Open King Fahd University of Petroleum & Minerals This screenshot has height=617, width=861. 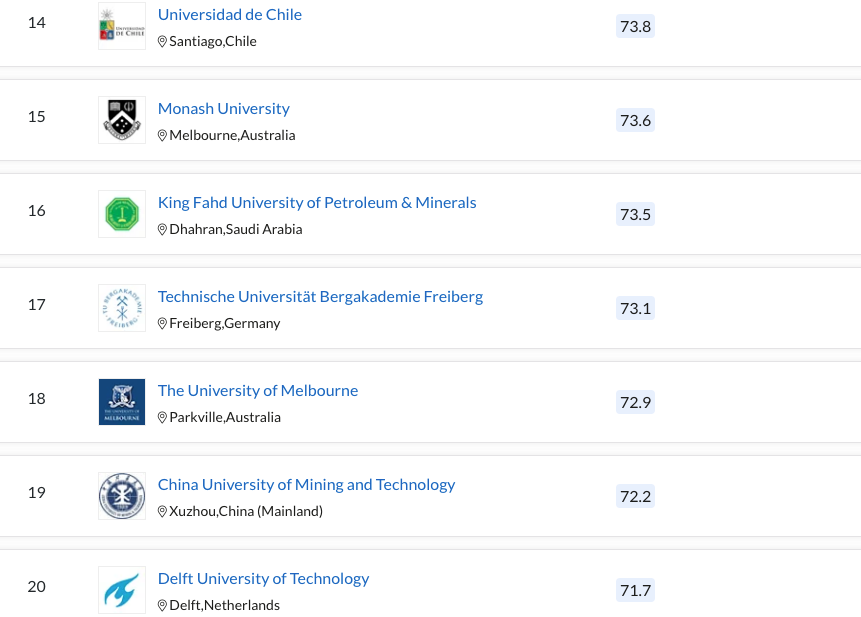(x=317, y=203)
